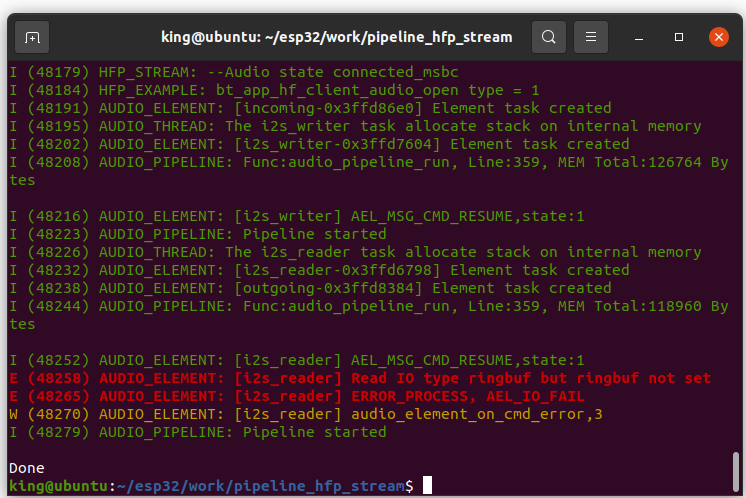Click the 'Done' output text
This screenshot has width=746, height=498.
coord(27,469)
